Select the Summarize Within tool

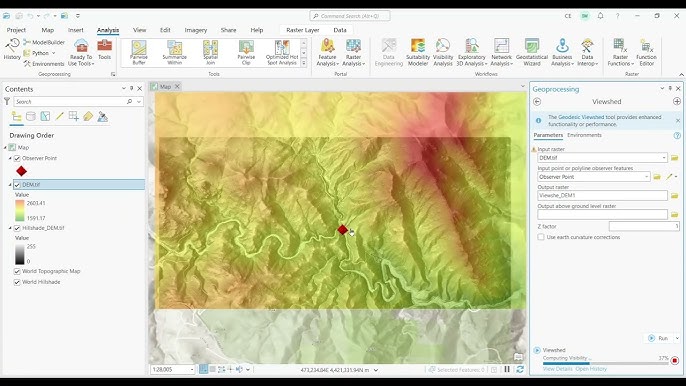click(175, 53)
